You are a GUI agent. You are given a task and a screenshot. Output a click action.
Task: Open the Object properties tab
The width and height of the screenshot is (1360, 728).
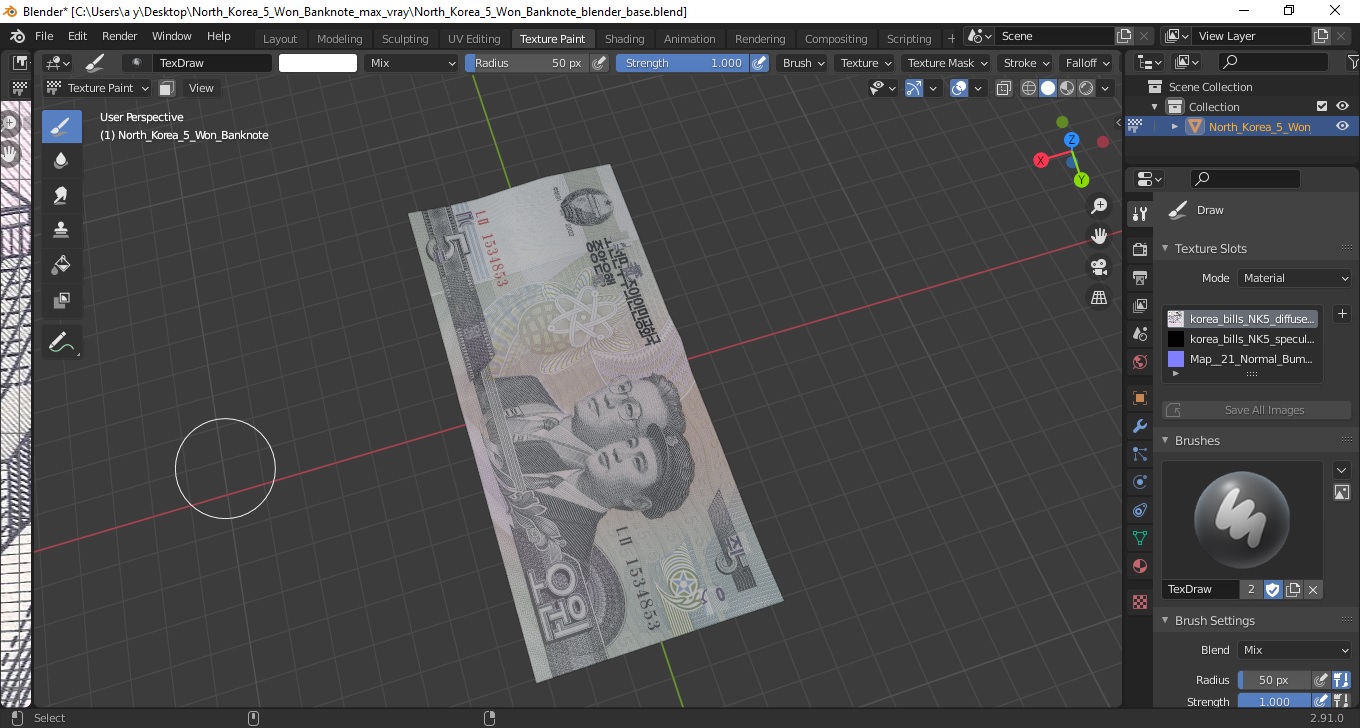(1139, 398)
